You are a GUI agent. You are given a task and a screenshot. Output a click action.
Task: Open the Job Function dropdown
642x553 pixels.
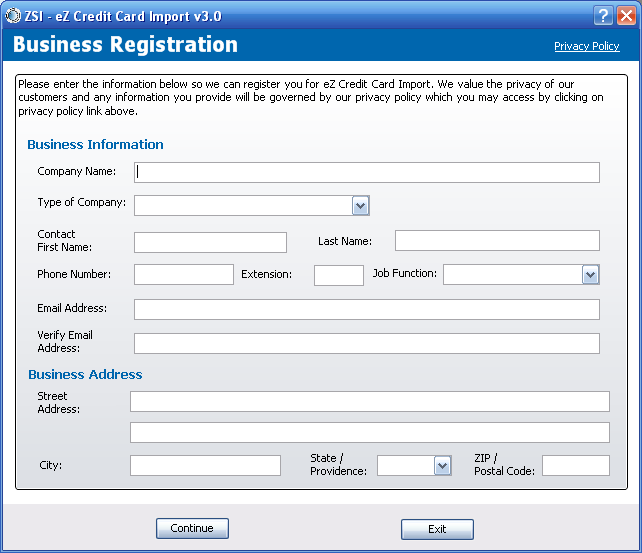pyautogui.click(x=590, y=275)
